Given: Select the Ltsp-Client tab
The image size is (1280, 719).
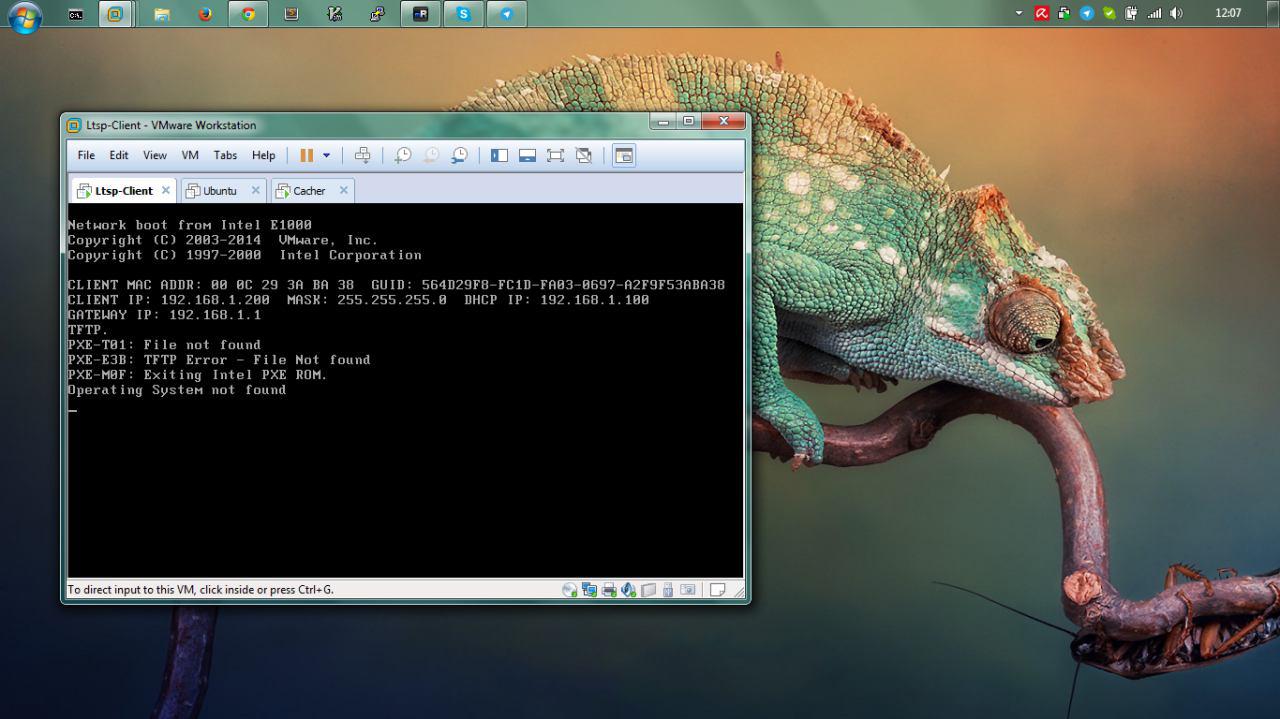Looking at the screenshot, I should pos(123,190).
